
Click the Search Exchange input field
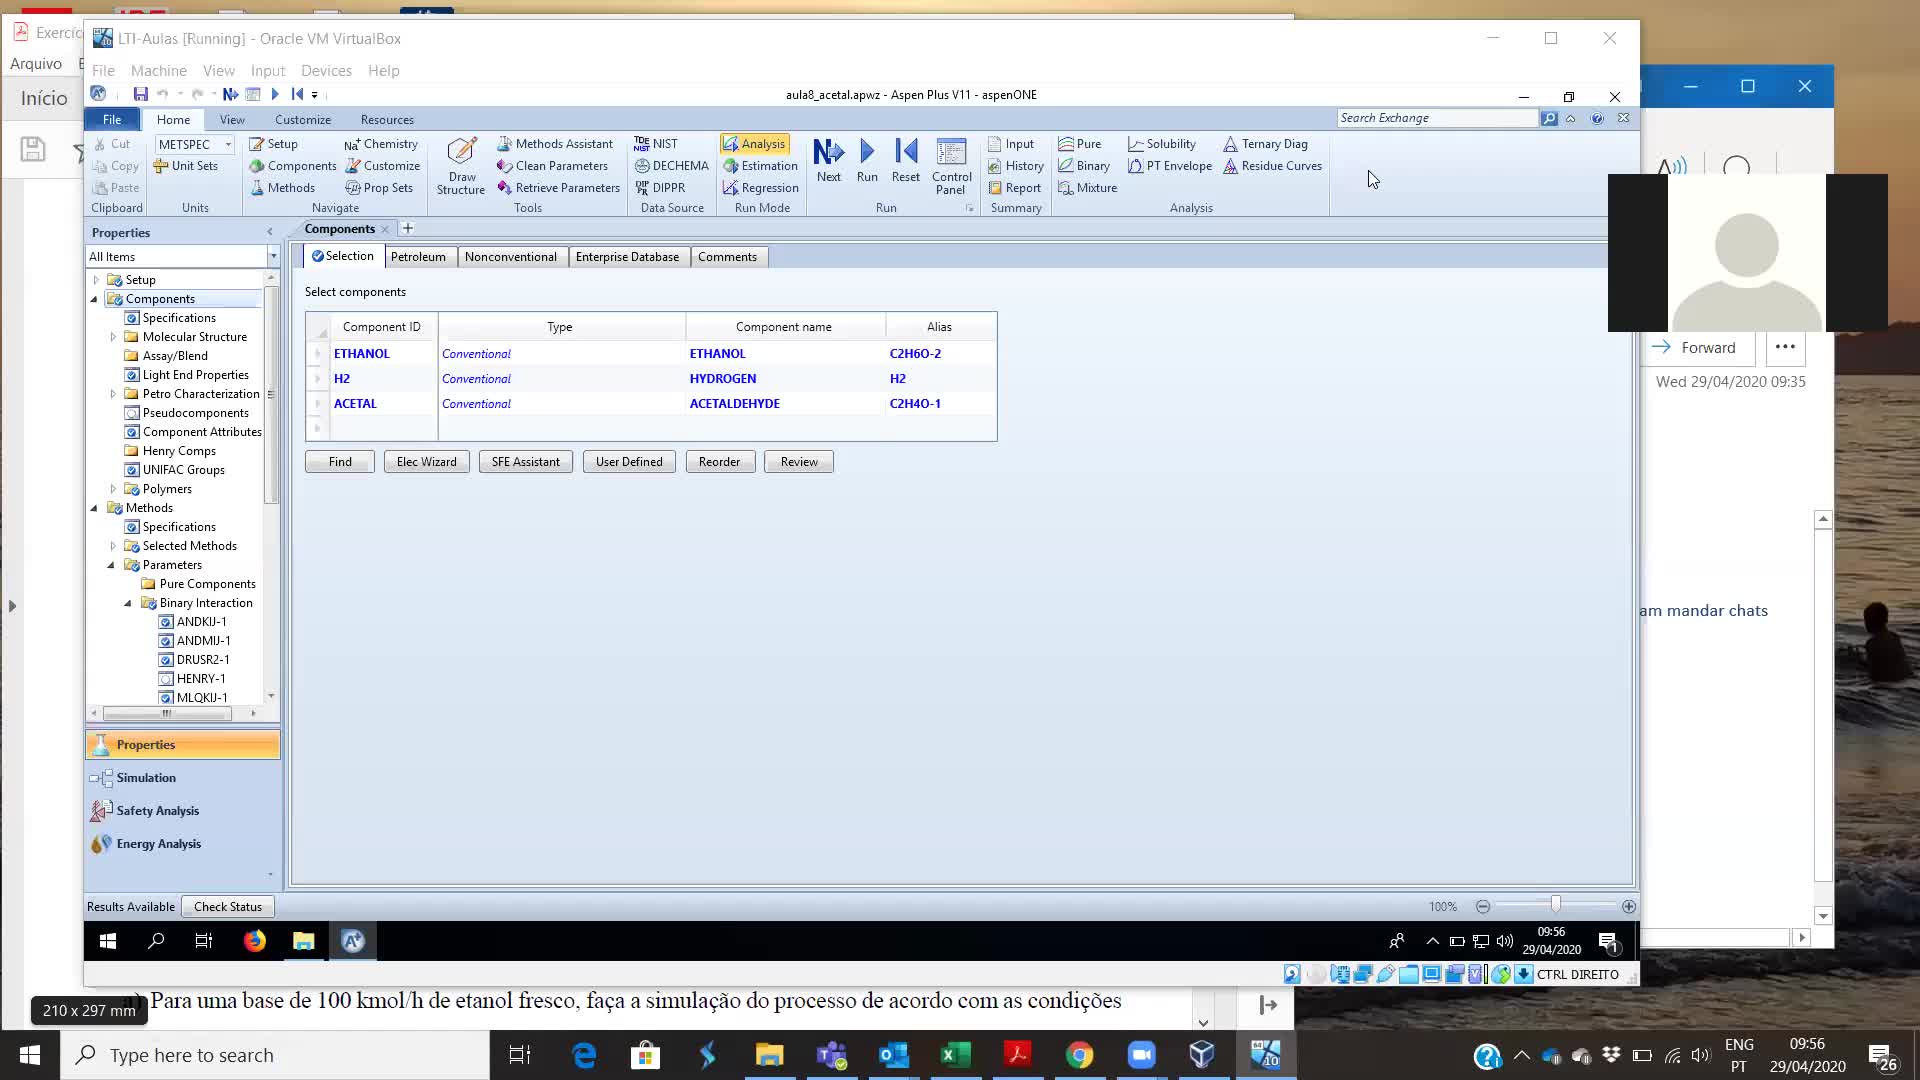click(1437, 118)
